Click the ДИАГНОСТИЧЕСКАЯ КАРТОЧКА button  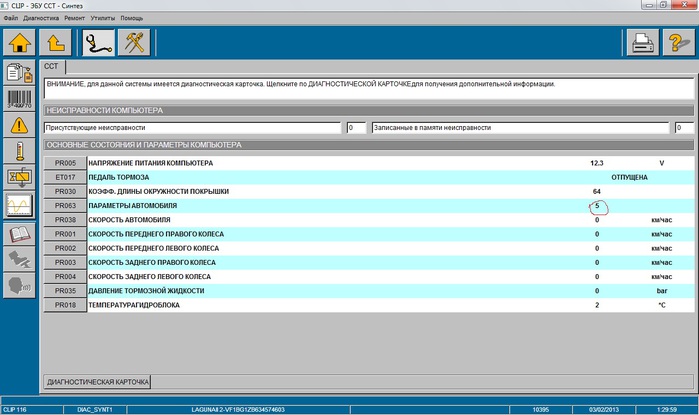pyautogui.click(x=97, y=382)
